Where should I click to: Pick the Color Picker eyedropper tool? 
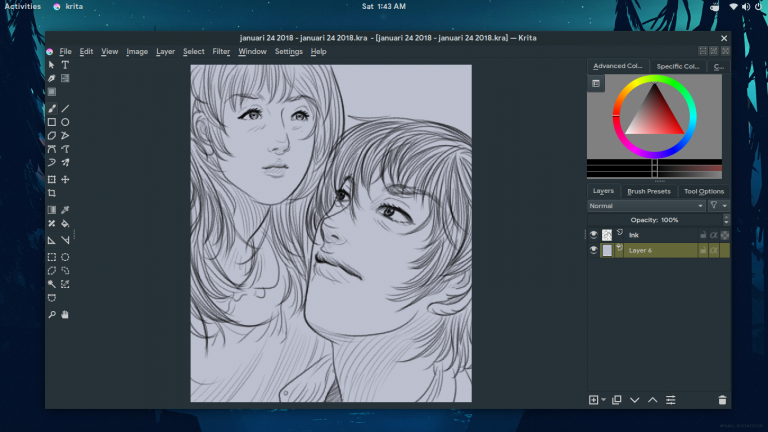tap(65, 210)
